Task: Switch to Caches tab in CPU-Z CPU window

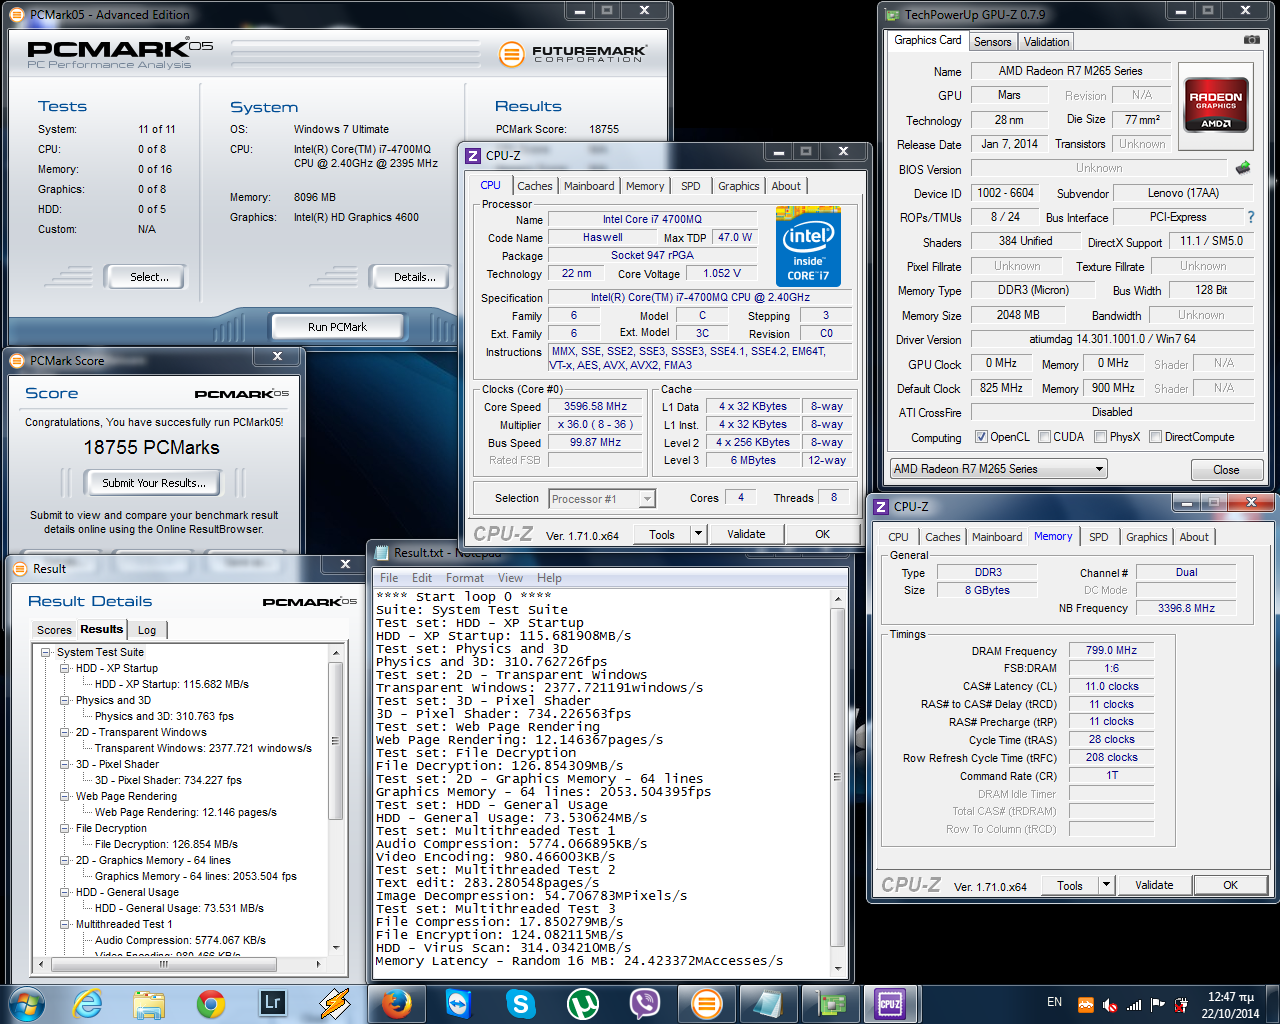Action: point(535,186)
